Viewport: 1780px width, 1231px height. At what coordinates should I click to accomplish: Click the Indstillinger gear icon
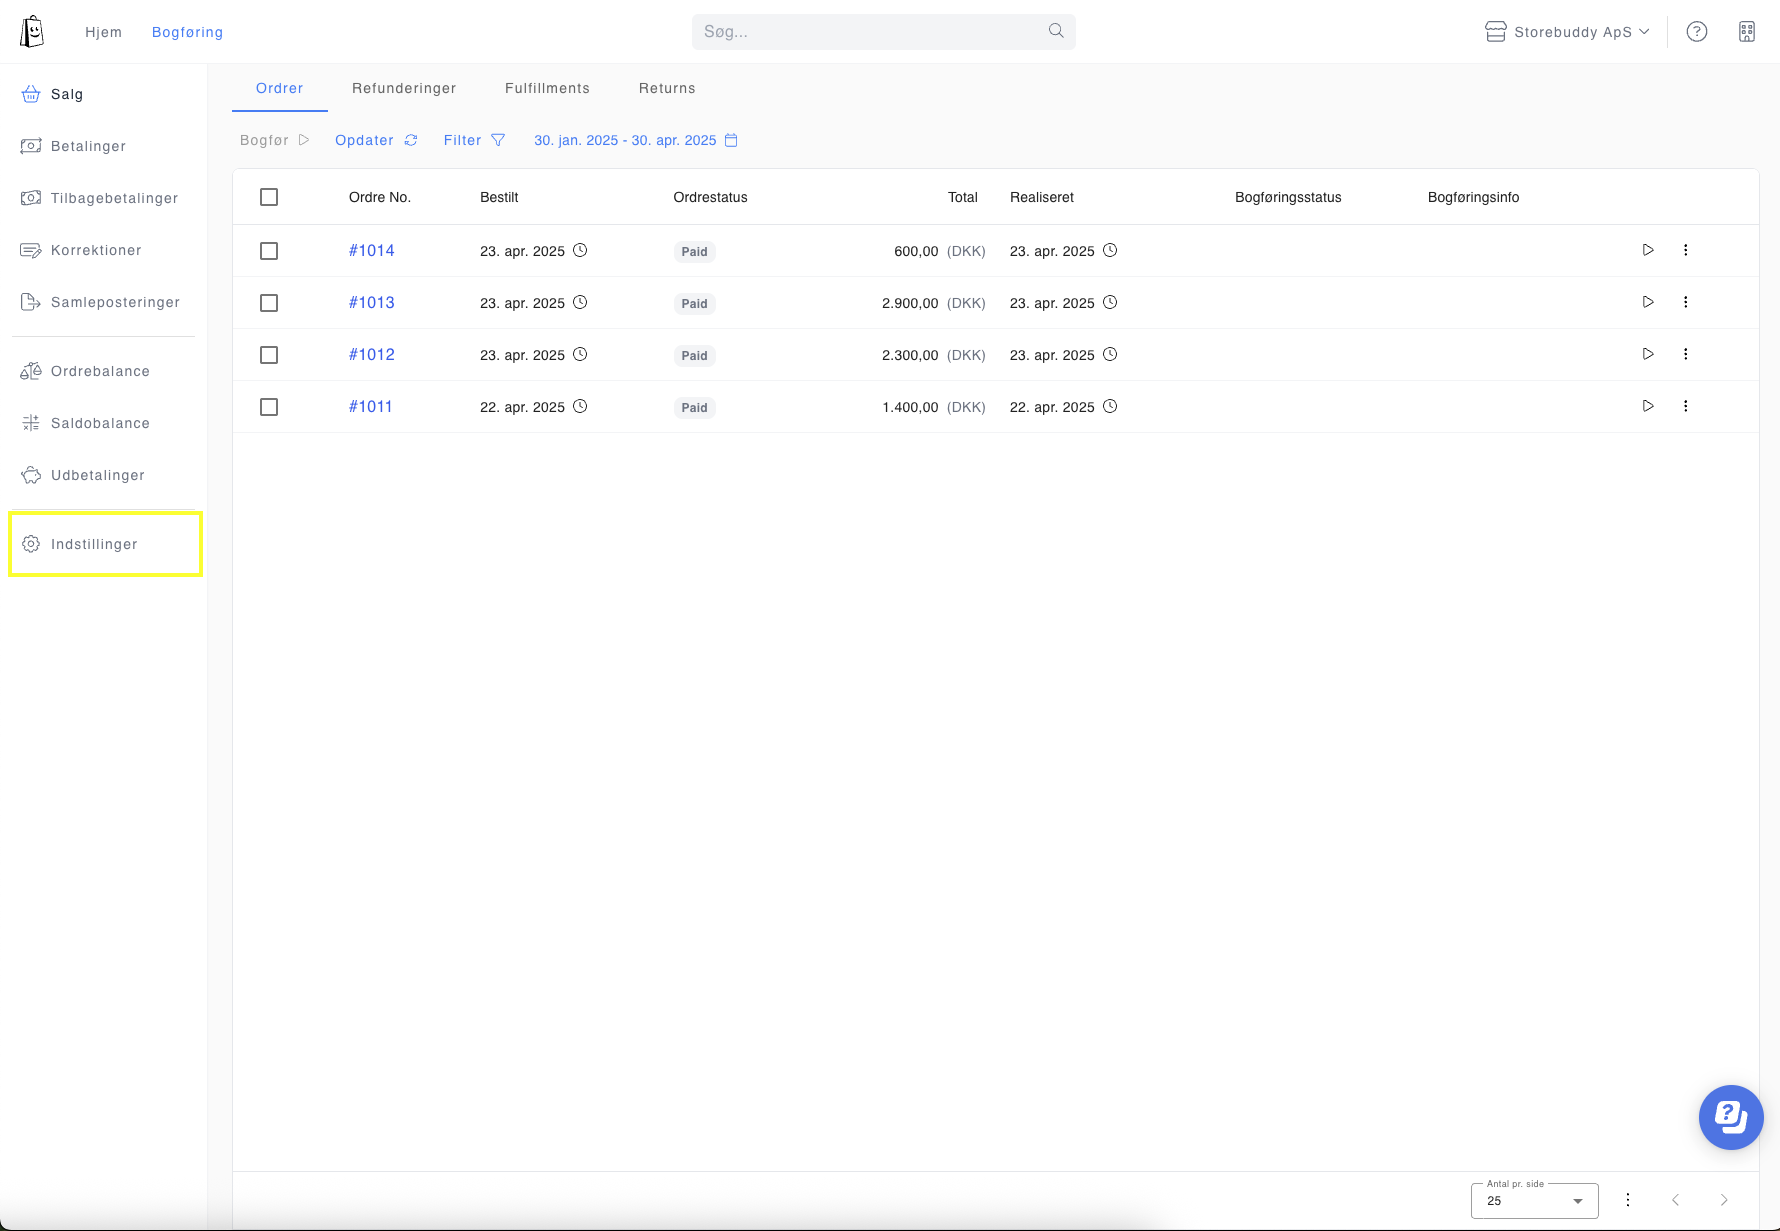pos(31,544)
